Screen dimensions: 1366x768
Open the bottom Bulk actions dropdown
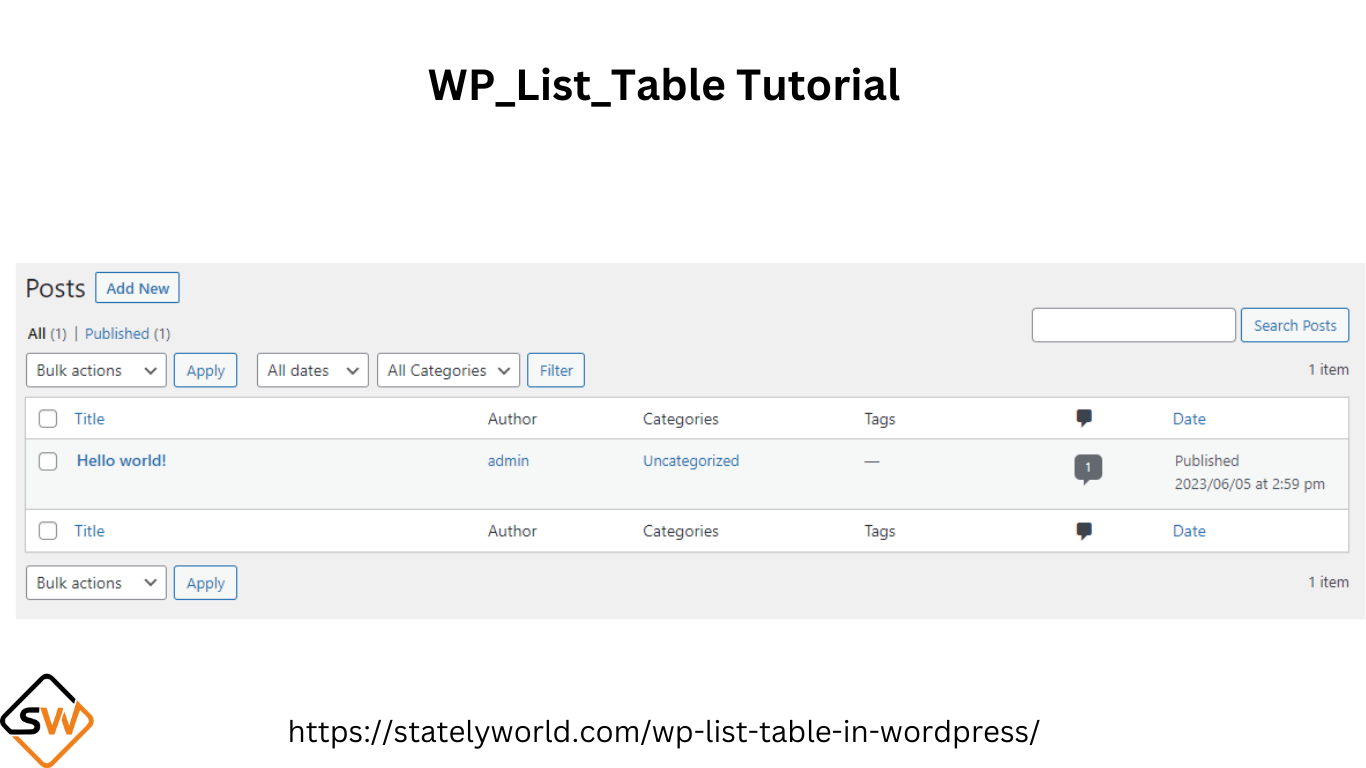tap(96, 583)
